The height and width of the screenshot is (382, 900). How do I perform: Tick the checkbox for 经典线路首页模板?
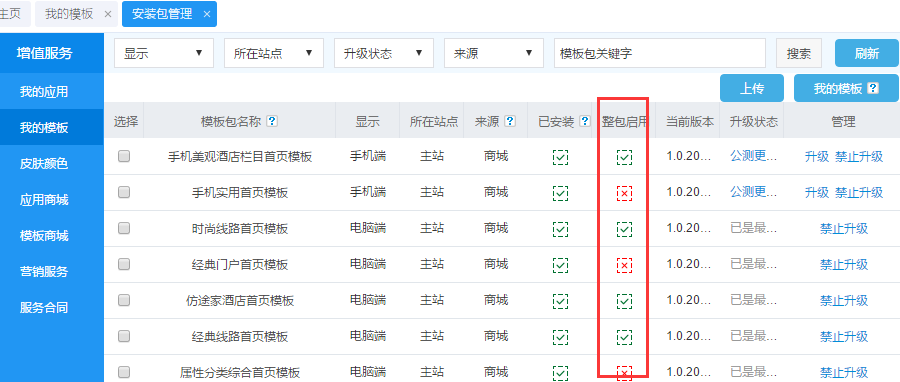click(x=124, y=336)
